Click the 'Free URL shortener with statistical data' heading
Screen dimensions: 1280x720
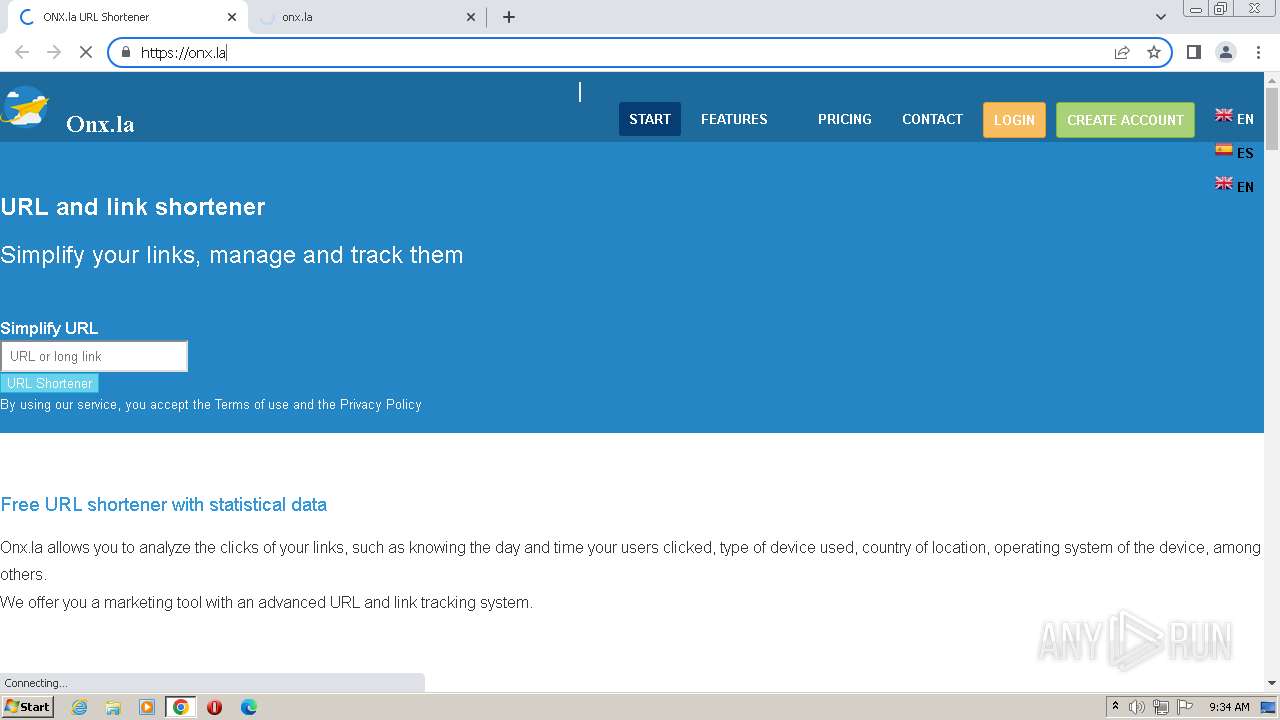pyautogui.click(x=163, y=505)
